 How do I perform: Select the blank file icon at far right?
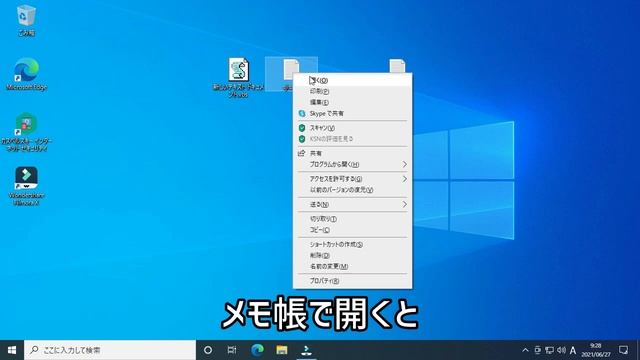click(397, 66)
